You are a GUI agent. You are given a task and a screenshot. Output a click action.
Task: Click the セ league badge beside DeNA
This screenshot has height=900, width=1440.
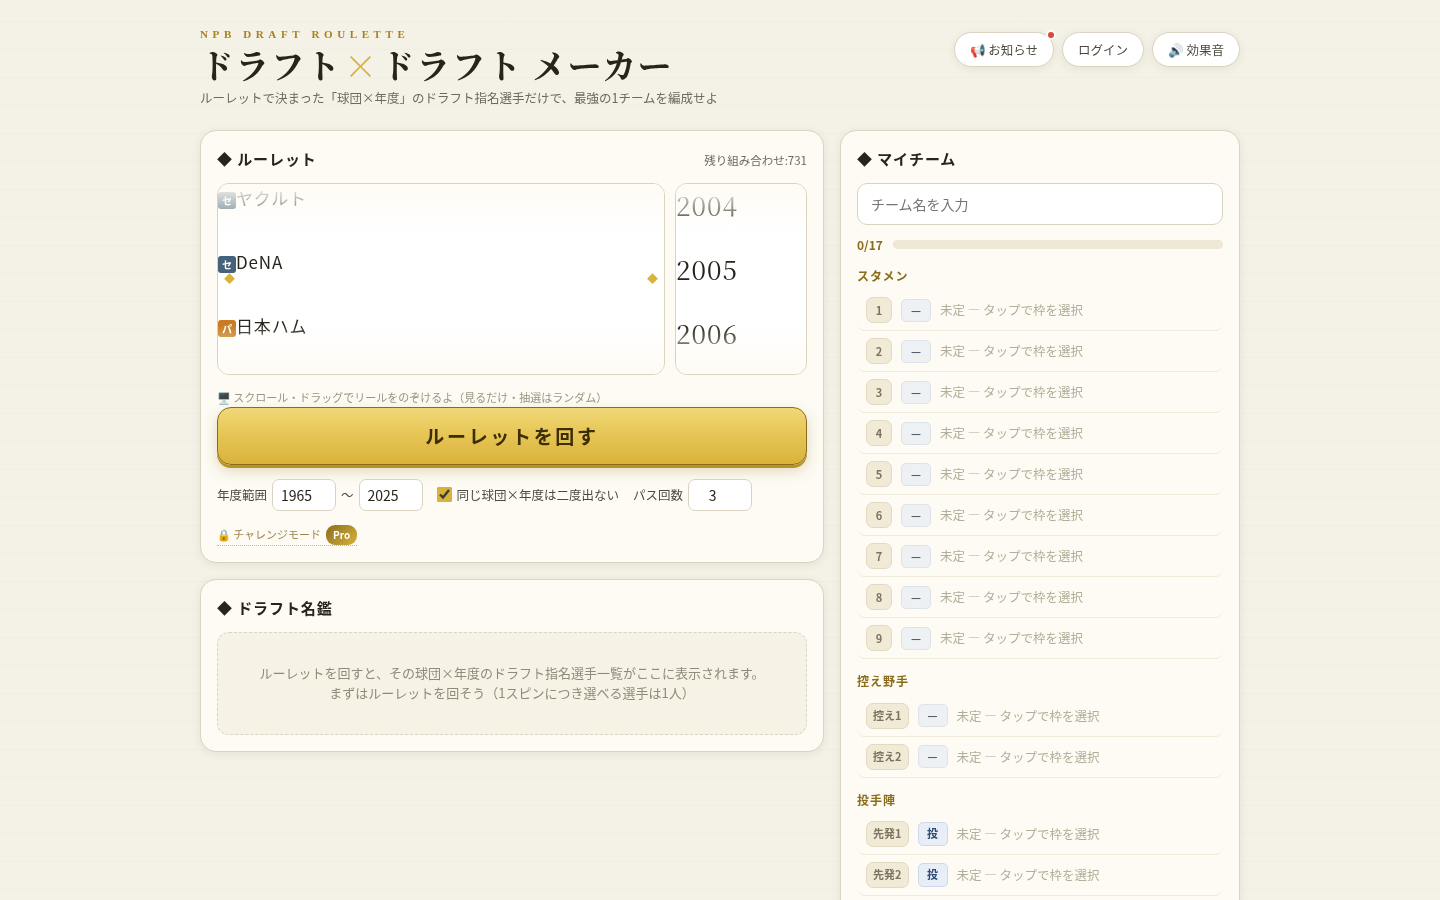tap(227, 264)
